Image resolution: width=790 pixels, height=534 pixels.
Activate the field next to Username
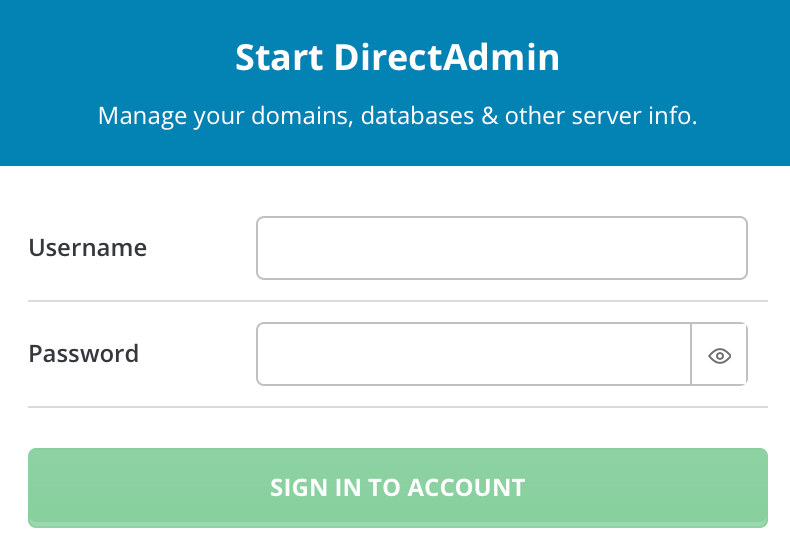[x=501, y=248]
